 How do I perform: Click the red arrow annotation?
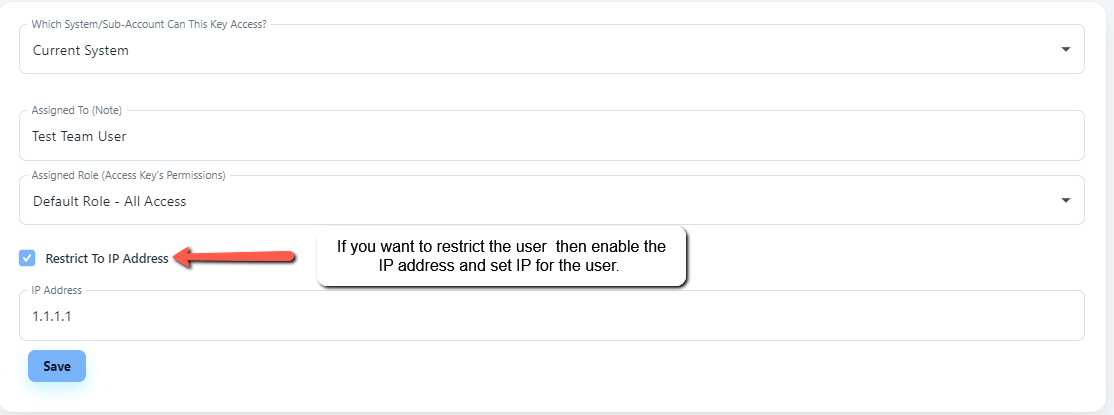[x=235, y=258]
